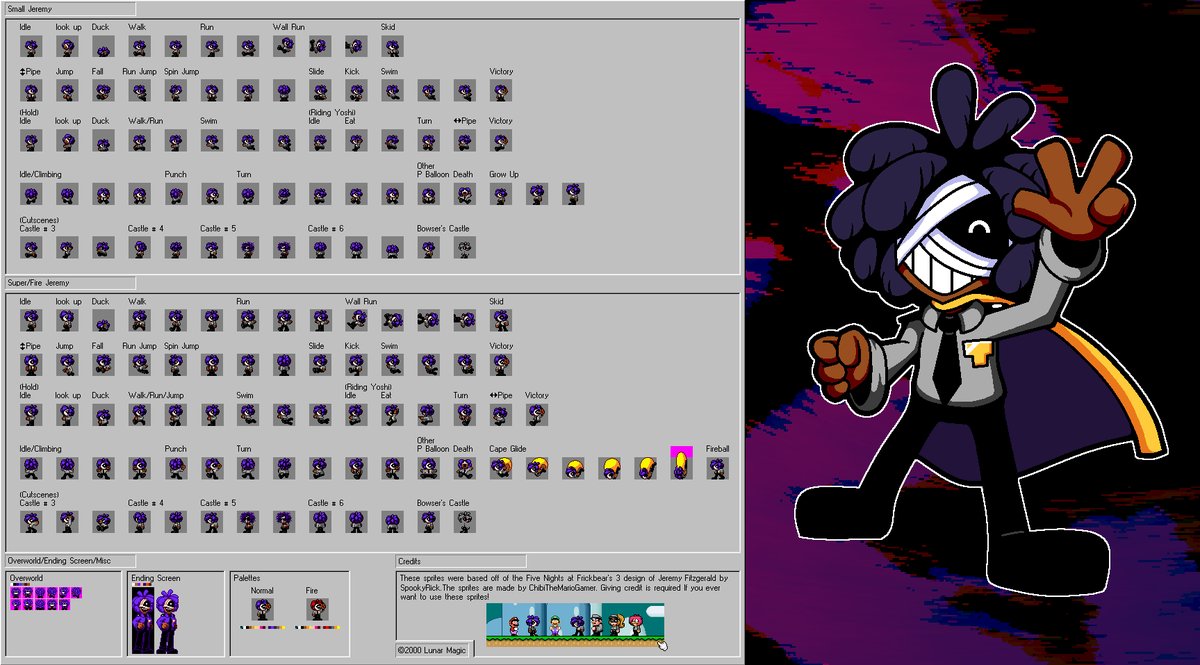Select the Slide sprite in Super/Fire Jeremy panel
The image size is (1200, 665).
320,365
